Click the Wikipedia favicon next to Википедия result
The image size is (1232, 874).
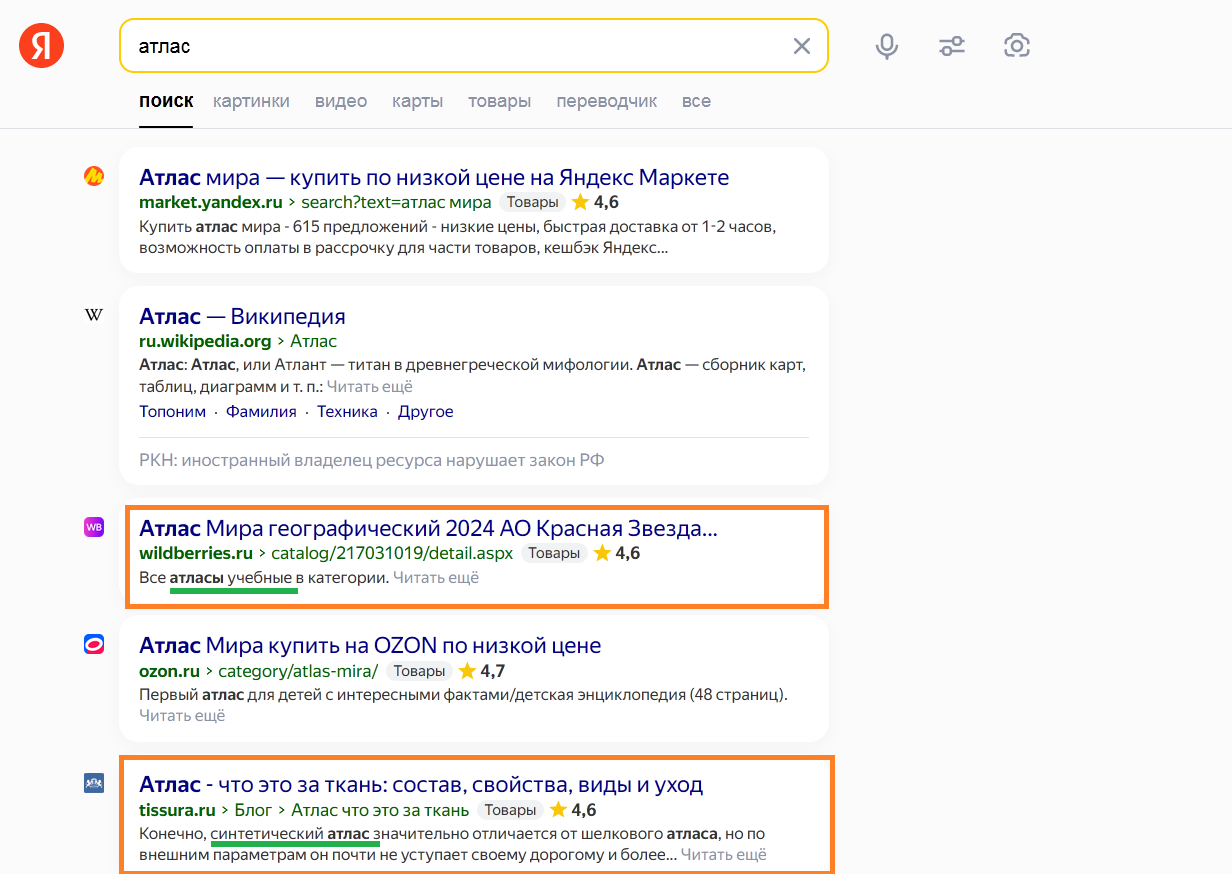(93, 314)
